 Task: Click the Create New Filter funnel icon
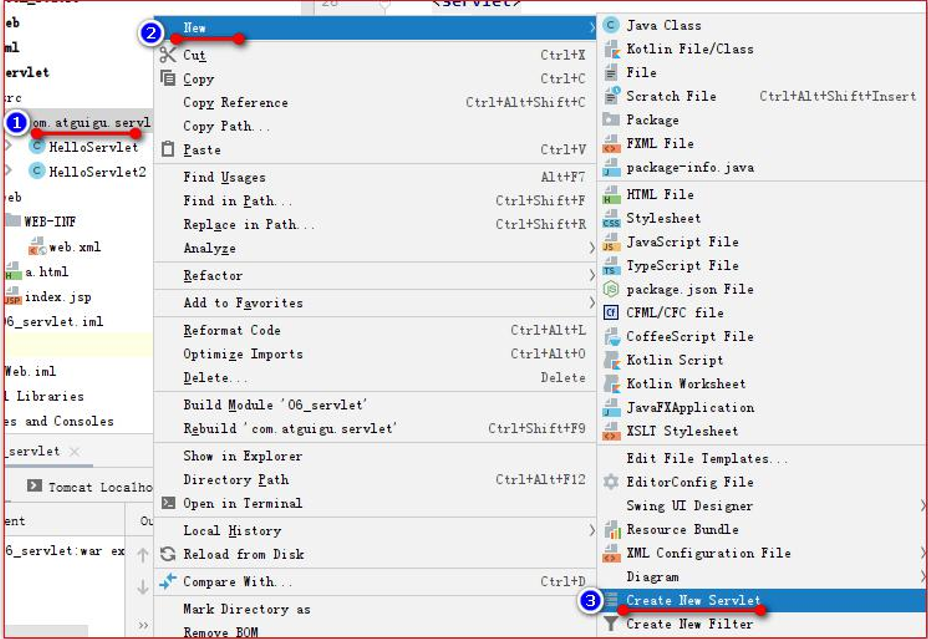pos(611,624)
